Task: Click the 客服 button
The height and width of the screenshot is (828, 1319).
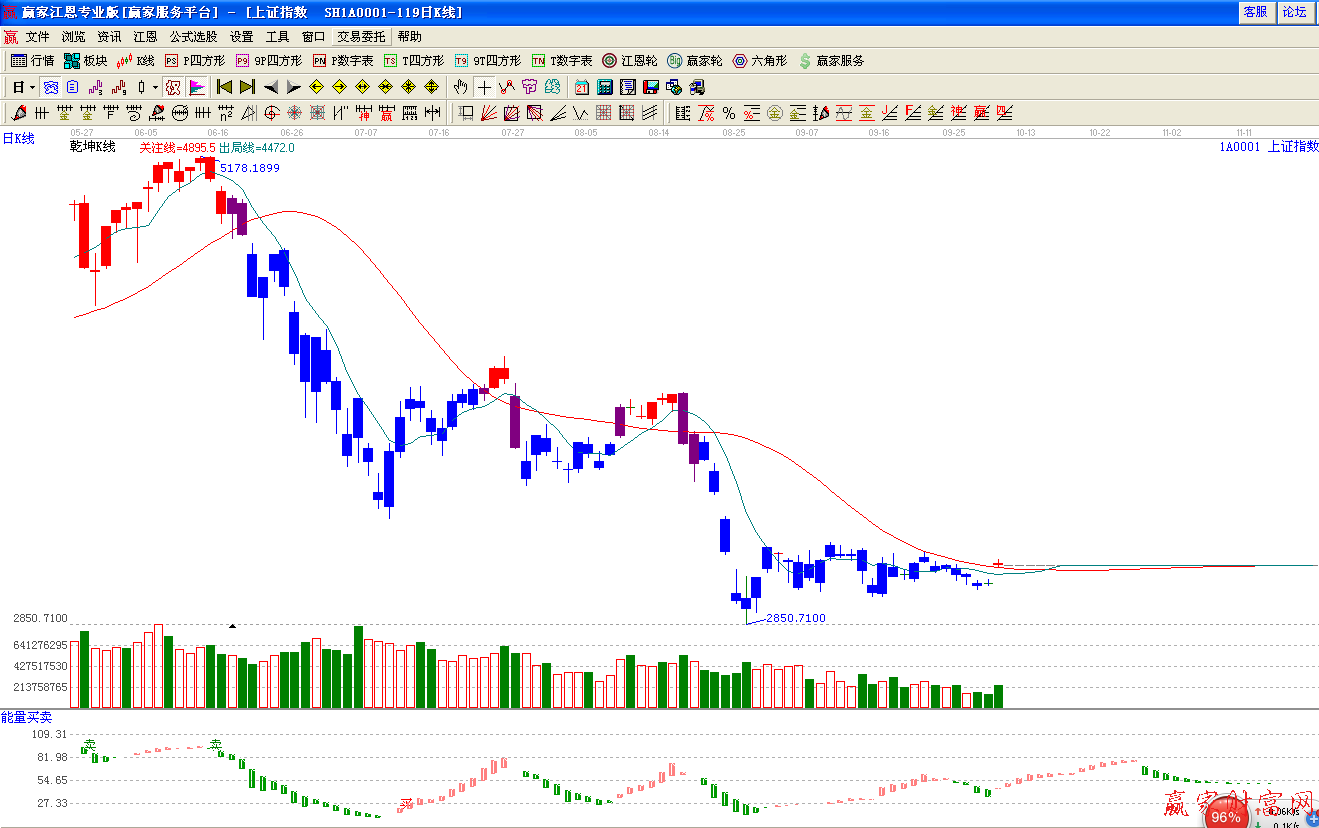Action: [1255, 12]
